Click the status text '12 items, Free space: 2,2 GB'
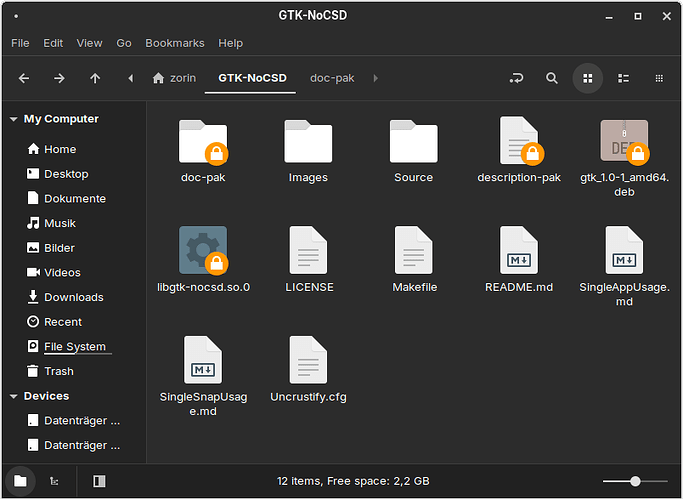The width and height of the screenshot is (683, 499). (x=353, y=481)
